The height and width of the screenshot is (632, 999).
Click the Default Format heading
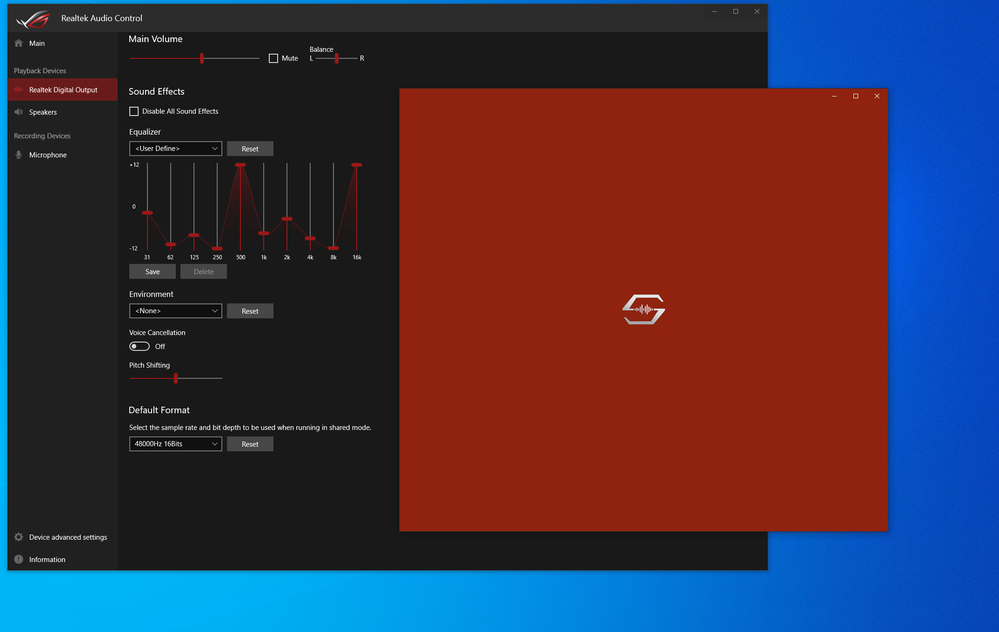point(159,410)
